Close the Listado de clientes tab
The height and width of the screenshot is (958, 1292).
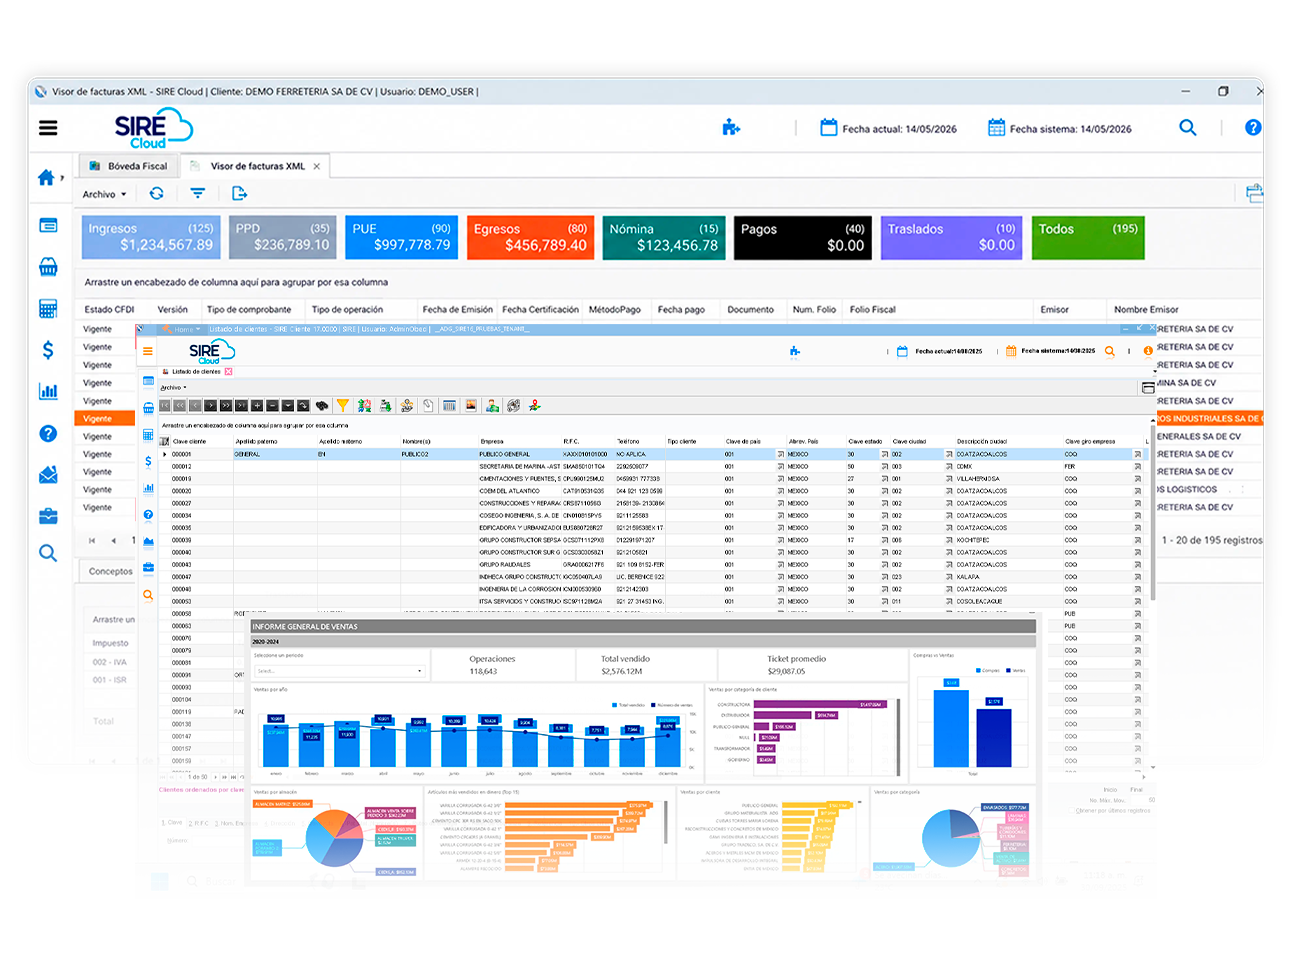(228, 372)
